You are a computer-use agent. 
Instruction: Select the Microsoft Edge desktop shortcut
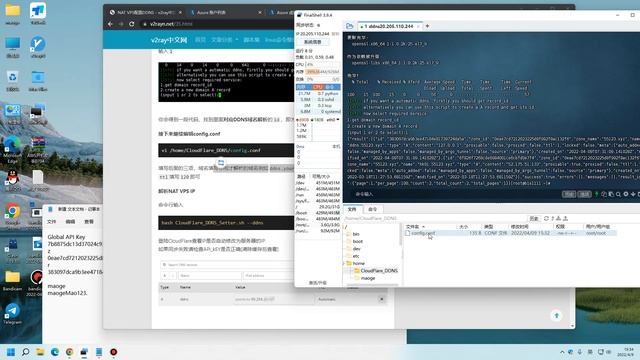[x=12, y=150]
